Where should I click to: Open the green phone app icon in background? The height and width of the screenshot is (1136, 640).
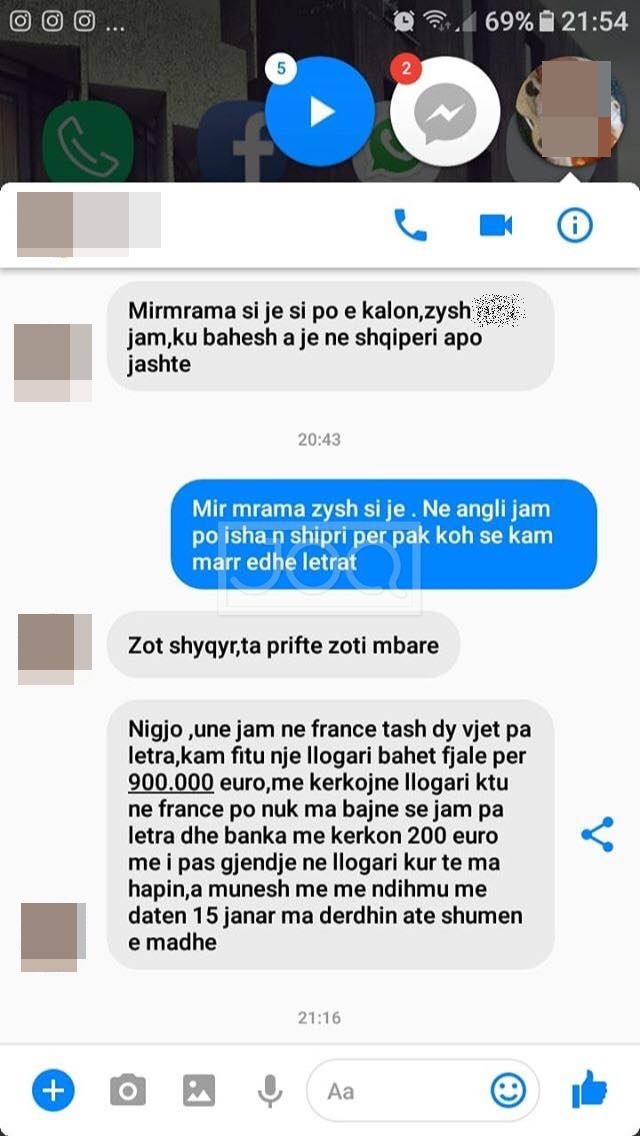click(88, 141)
